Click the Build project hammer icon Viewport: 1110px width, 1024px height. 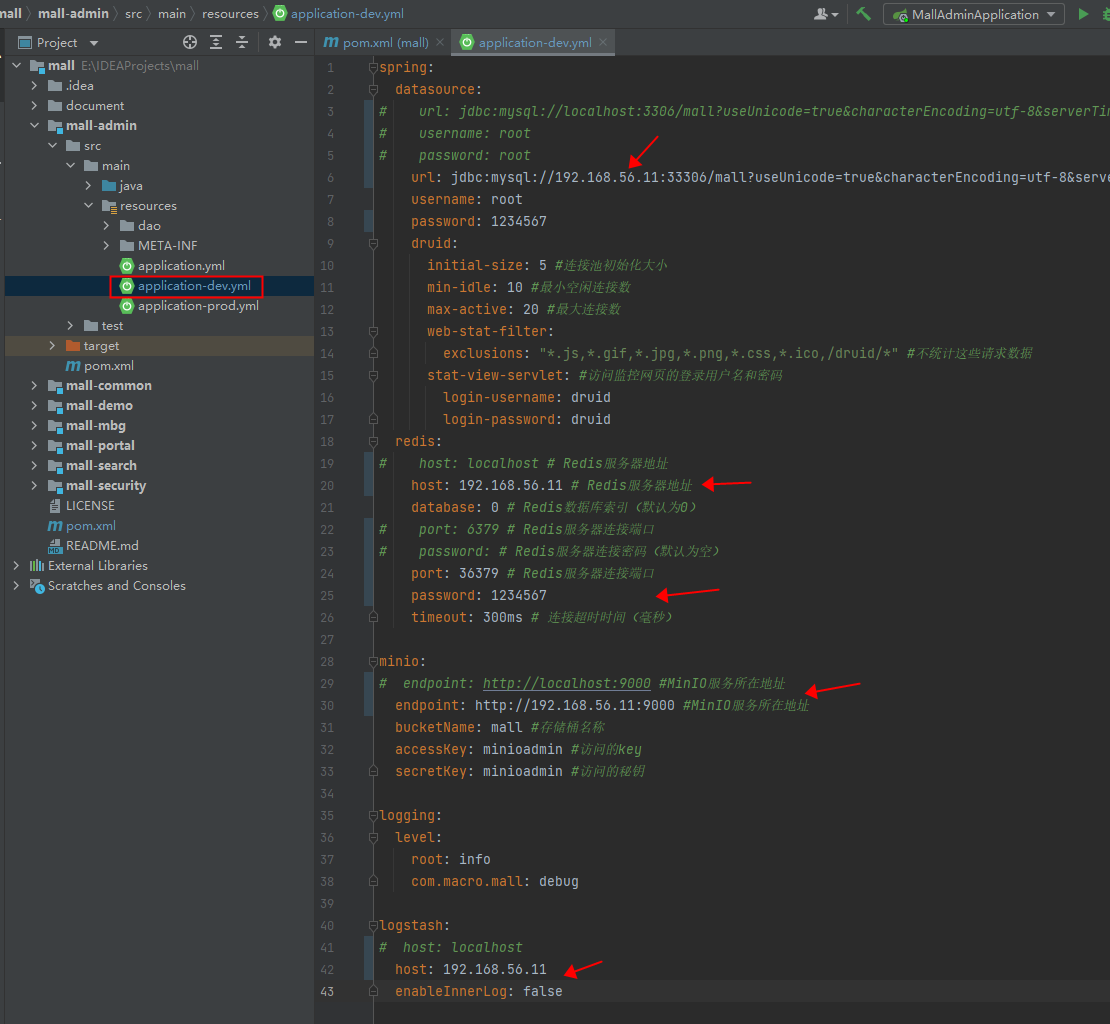pyautogui.click(x=862, y=15)
